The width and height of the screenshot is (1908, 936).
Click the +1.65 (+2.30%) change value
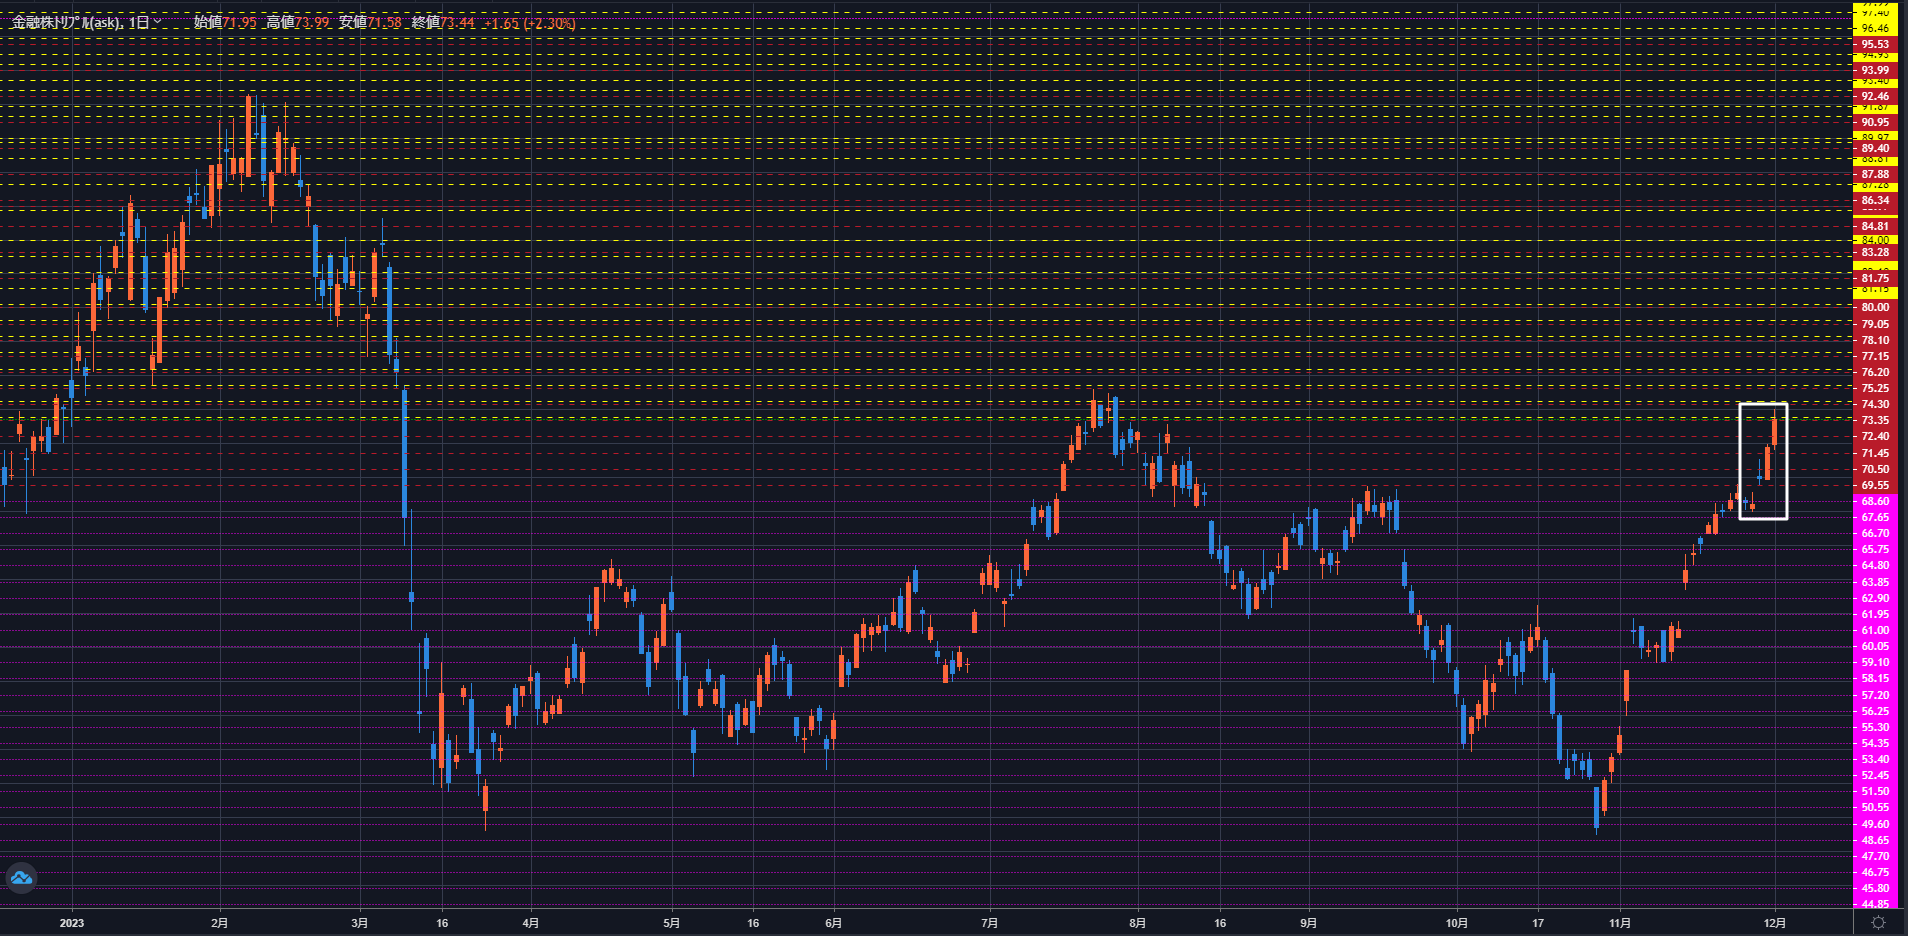tap(530, 22)
